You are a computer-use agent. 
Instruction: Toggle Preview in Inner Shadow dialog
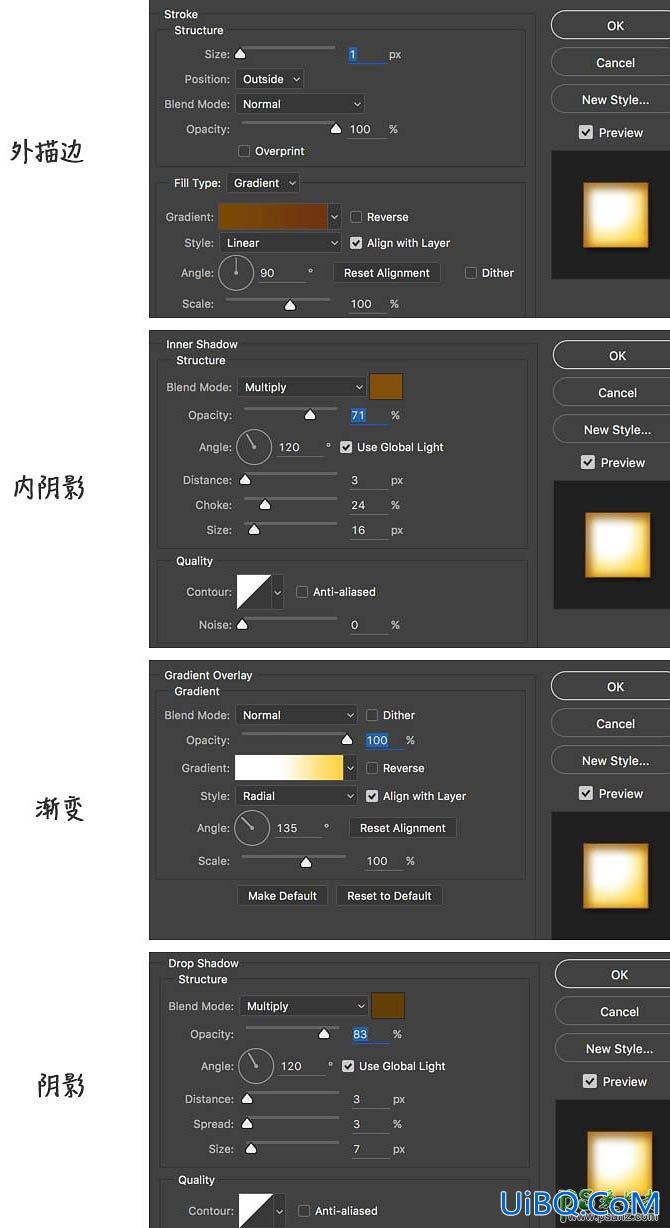[588, 462]
